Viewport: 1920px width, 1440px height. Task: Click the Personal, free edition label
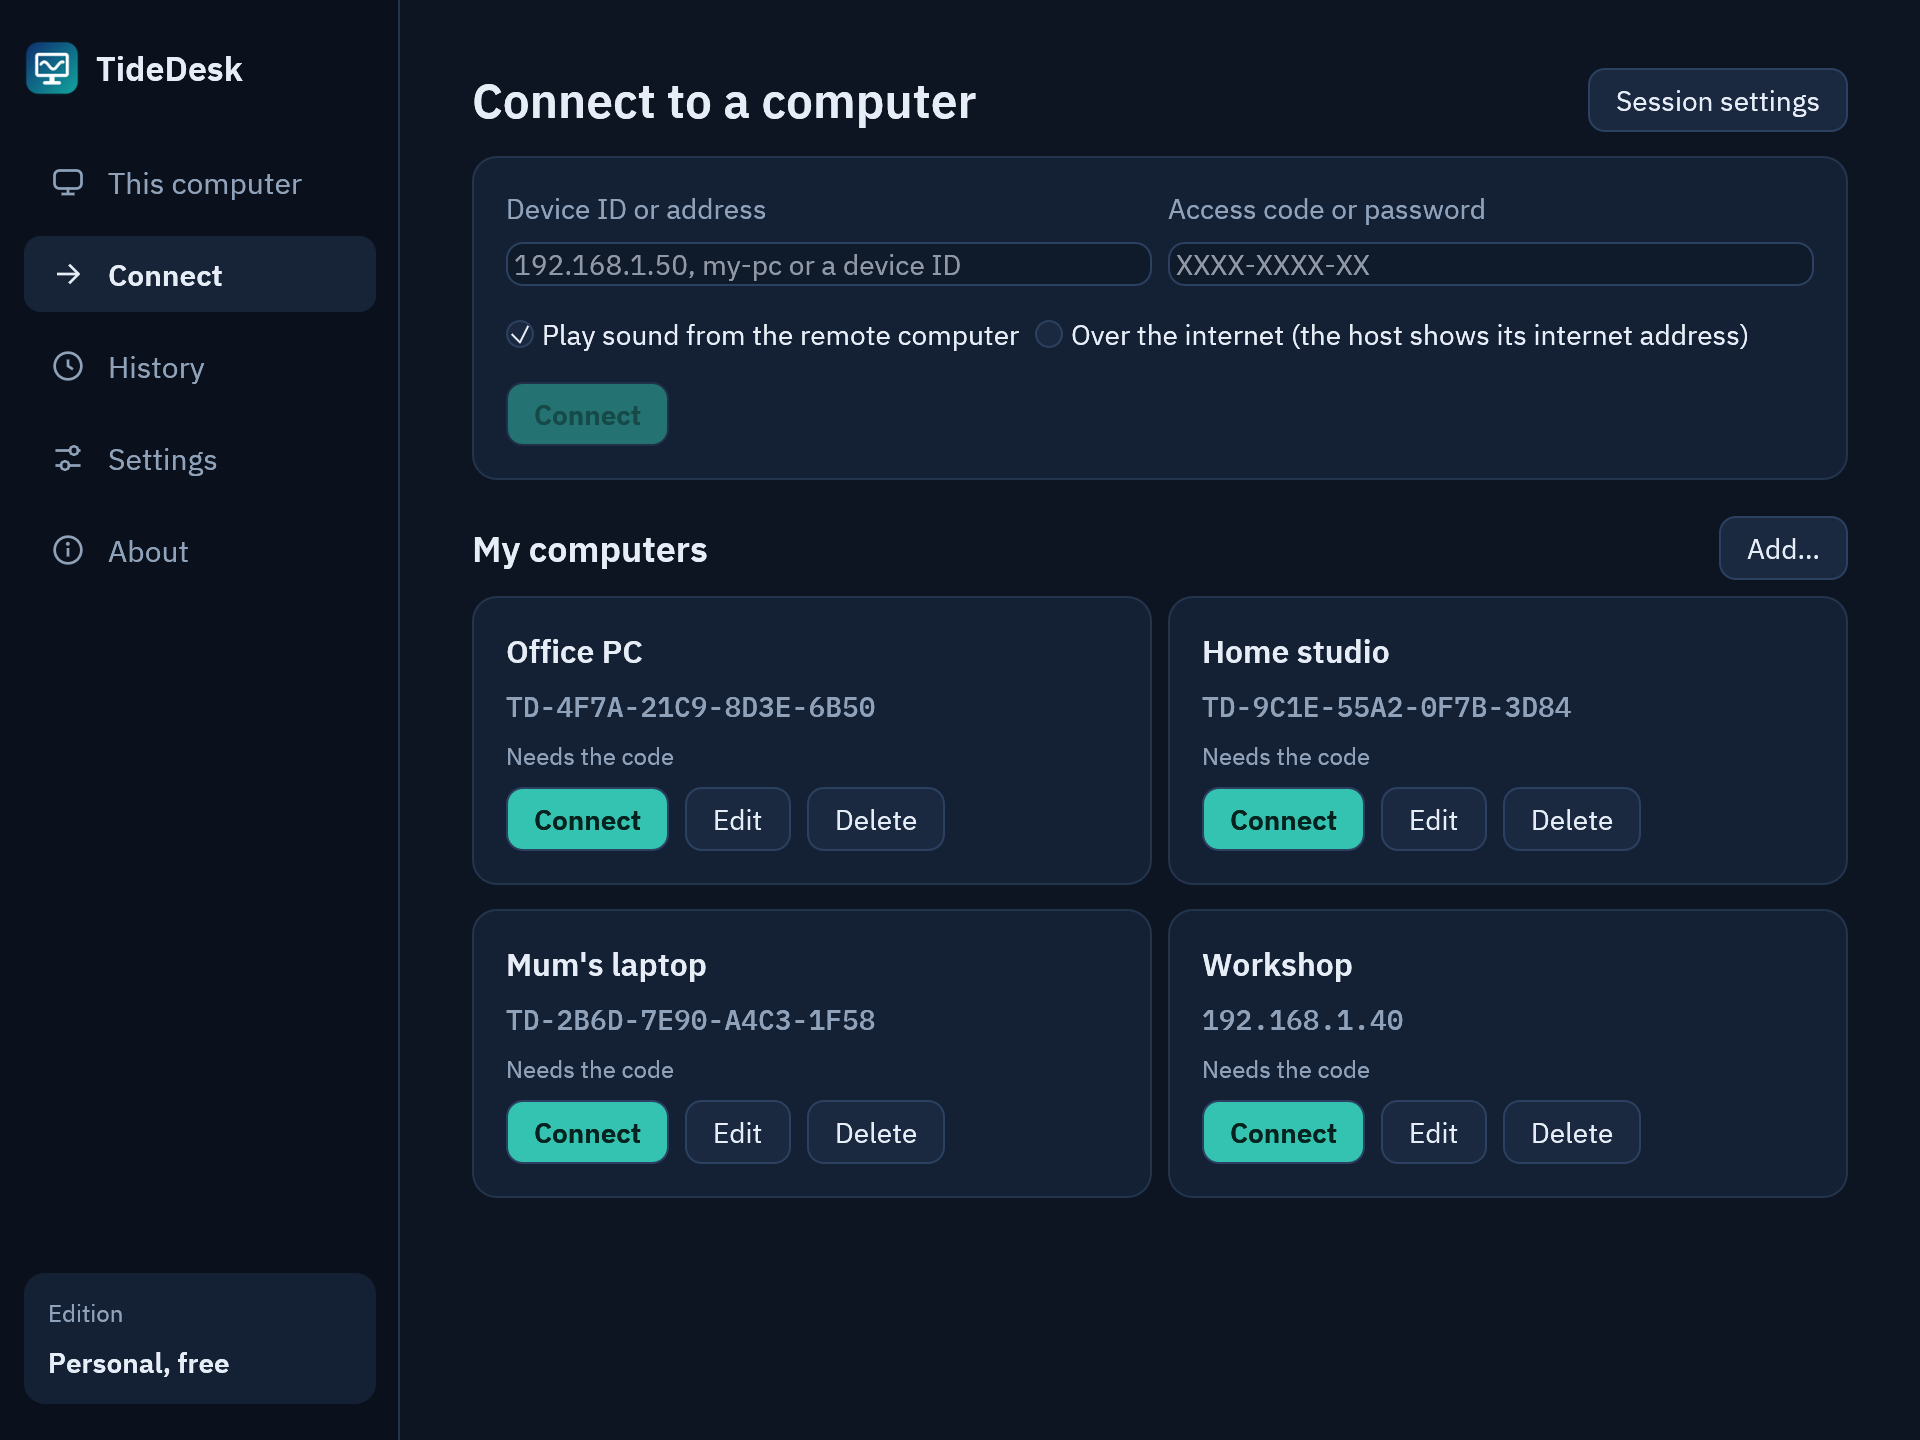click(x=139, y=1363)
